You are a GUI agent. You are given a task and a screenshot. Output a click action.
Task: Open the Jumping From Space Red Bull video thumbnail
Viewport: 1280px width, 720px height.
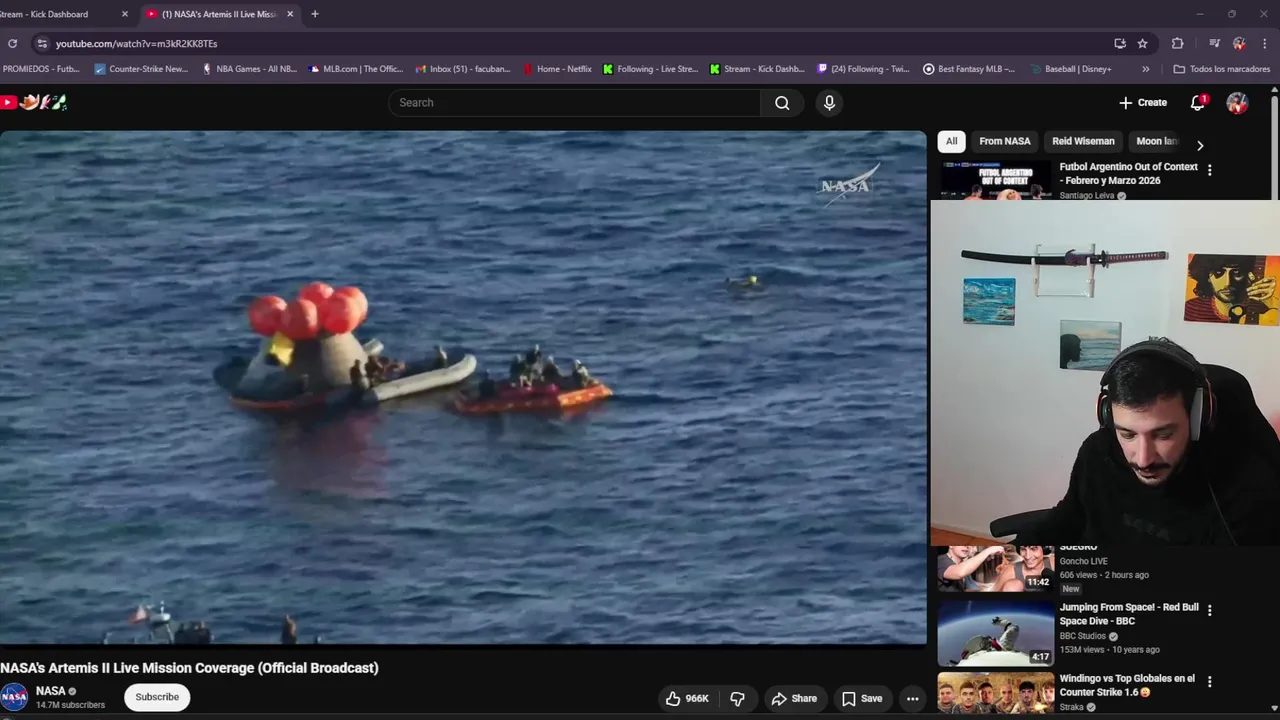click(x=996, y=633)
